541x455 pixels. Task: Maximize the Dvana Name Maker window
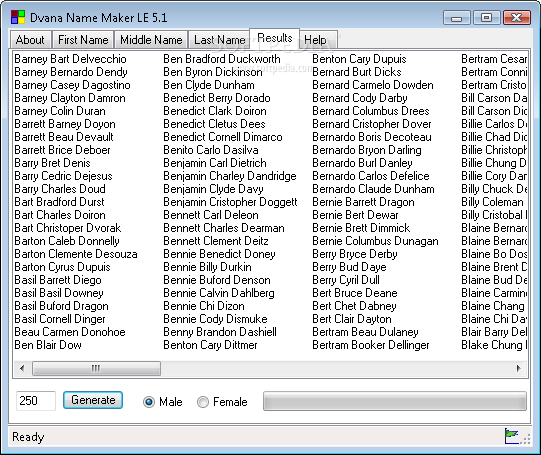[x=486, y=18]
